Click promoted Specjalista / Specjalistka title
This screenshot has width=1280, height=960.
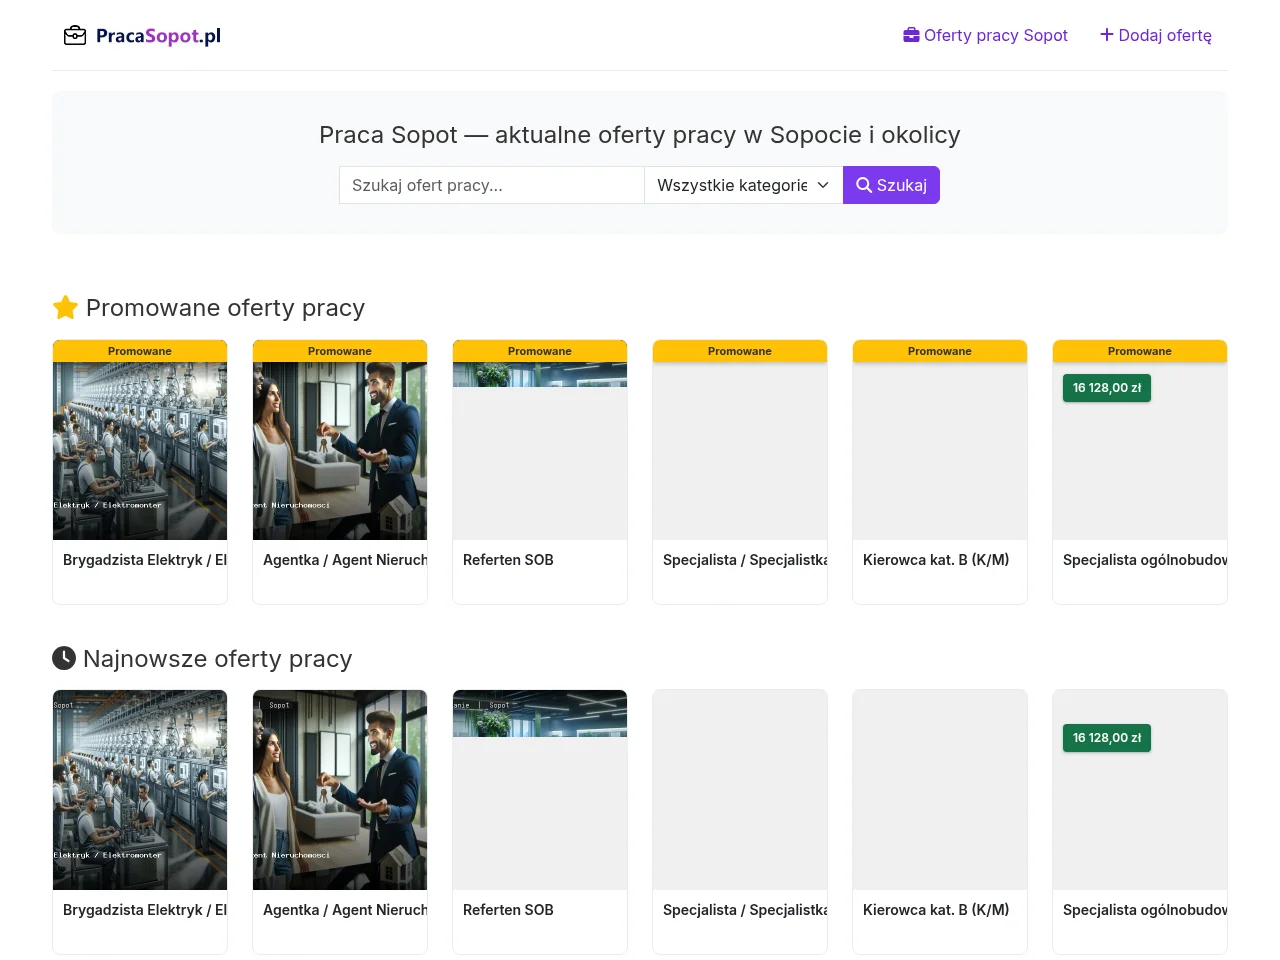click(745, 560)
